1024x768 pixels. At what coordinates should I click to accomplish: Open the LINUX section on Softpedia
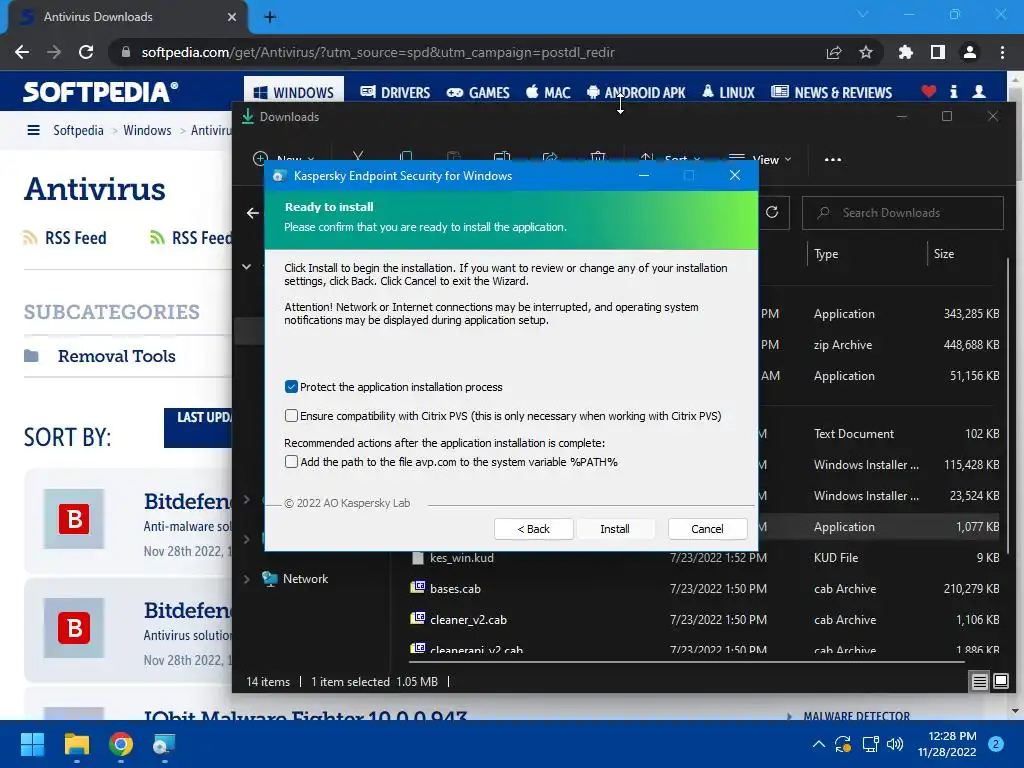(728, 93)
